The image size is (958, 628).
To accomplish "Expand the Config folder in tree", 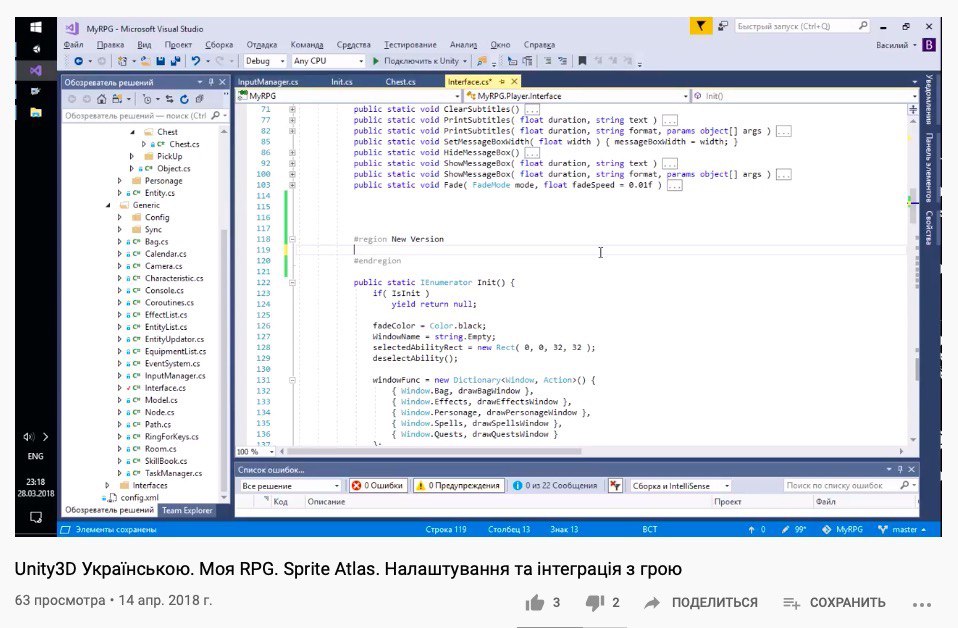I will (x=120, y=217).
